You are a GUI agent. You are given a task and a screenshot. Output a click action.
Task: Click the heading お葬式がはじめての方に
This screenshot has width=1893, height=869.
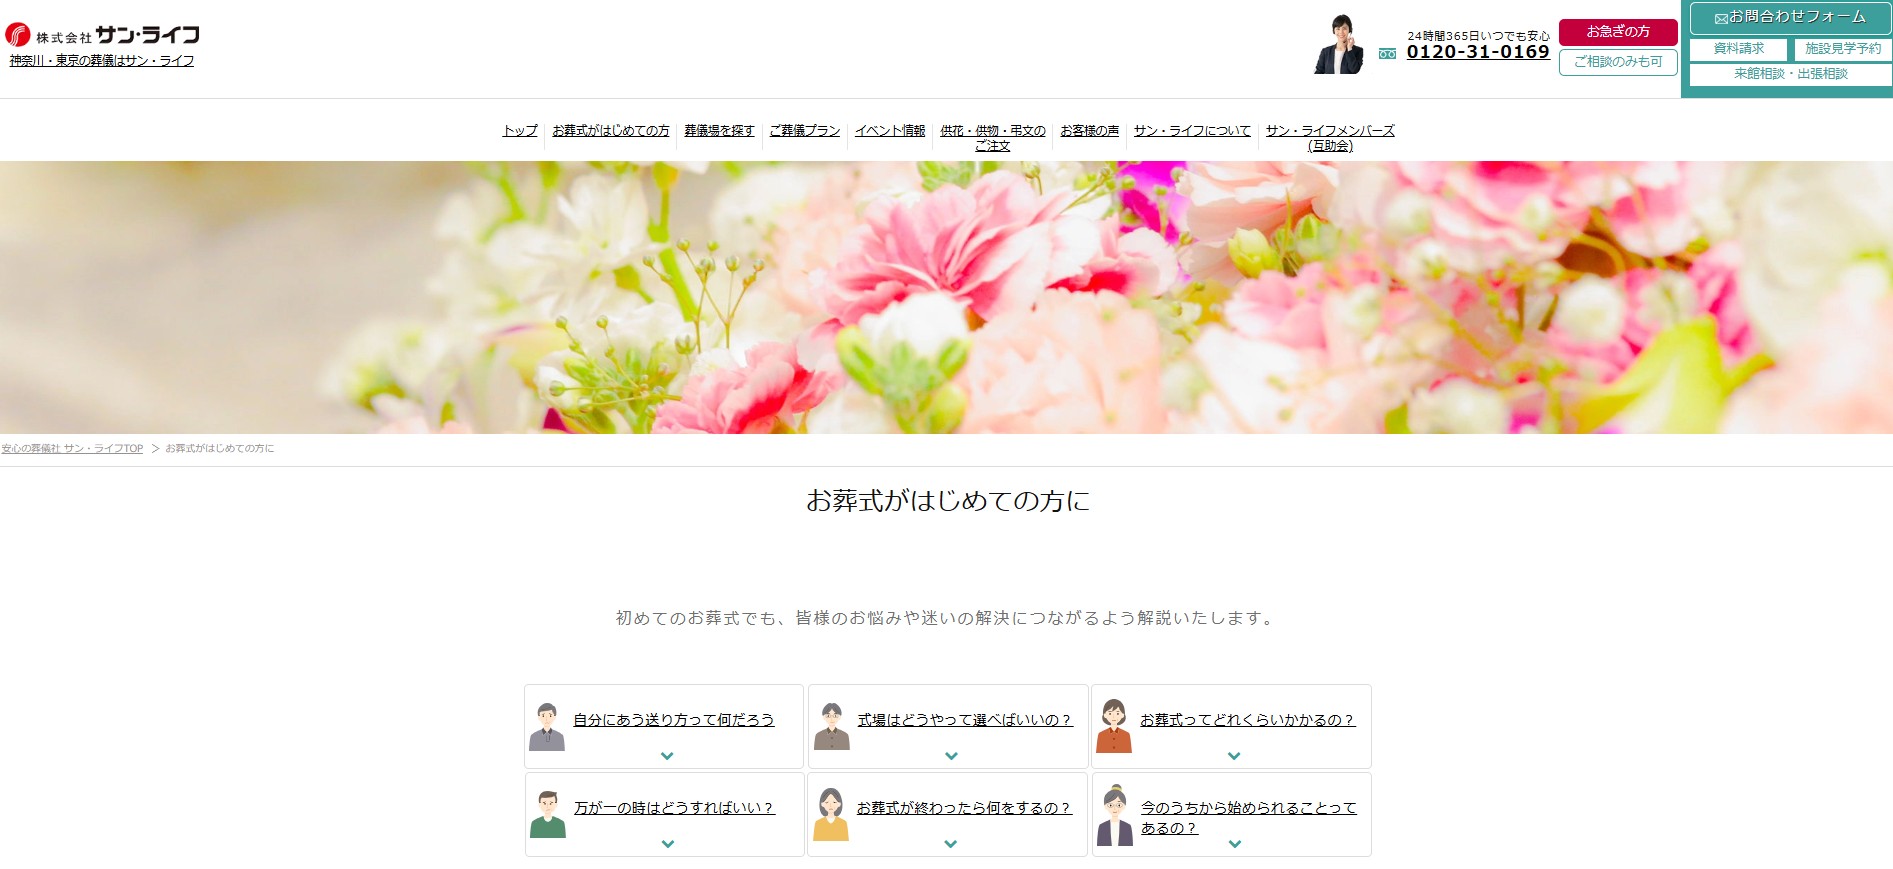coord(947,501)
